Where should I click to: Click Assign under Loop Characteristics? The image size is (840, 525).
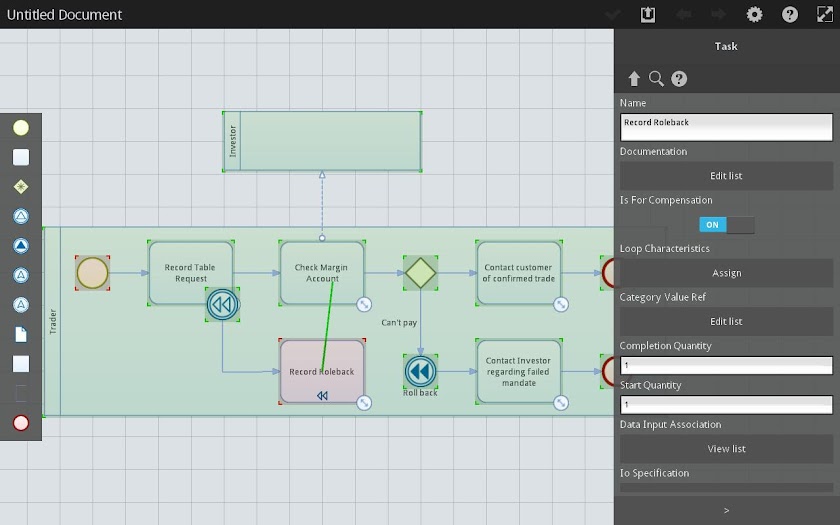(x=726, y=273)
